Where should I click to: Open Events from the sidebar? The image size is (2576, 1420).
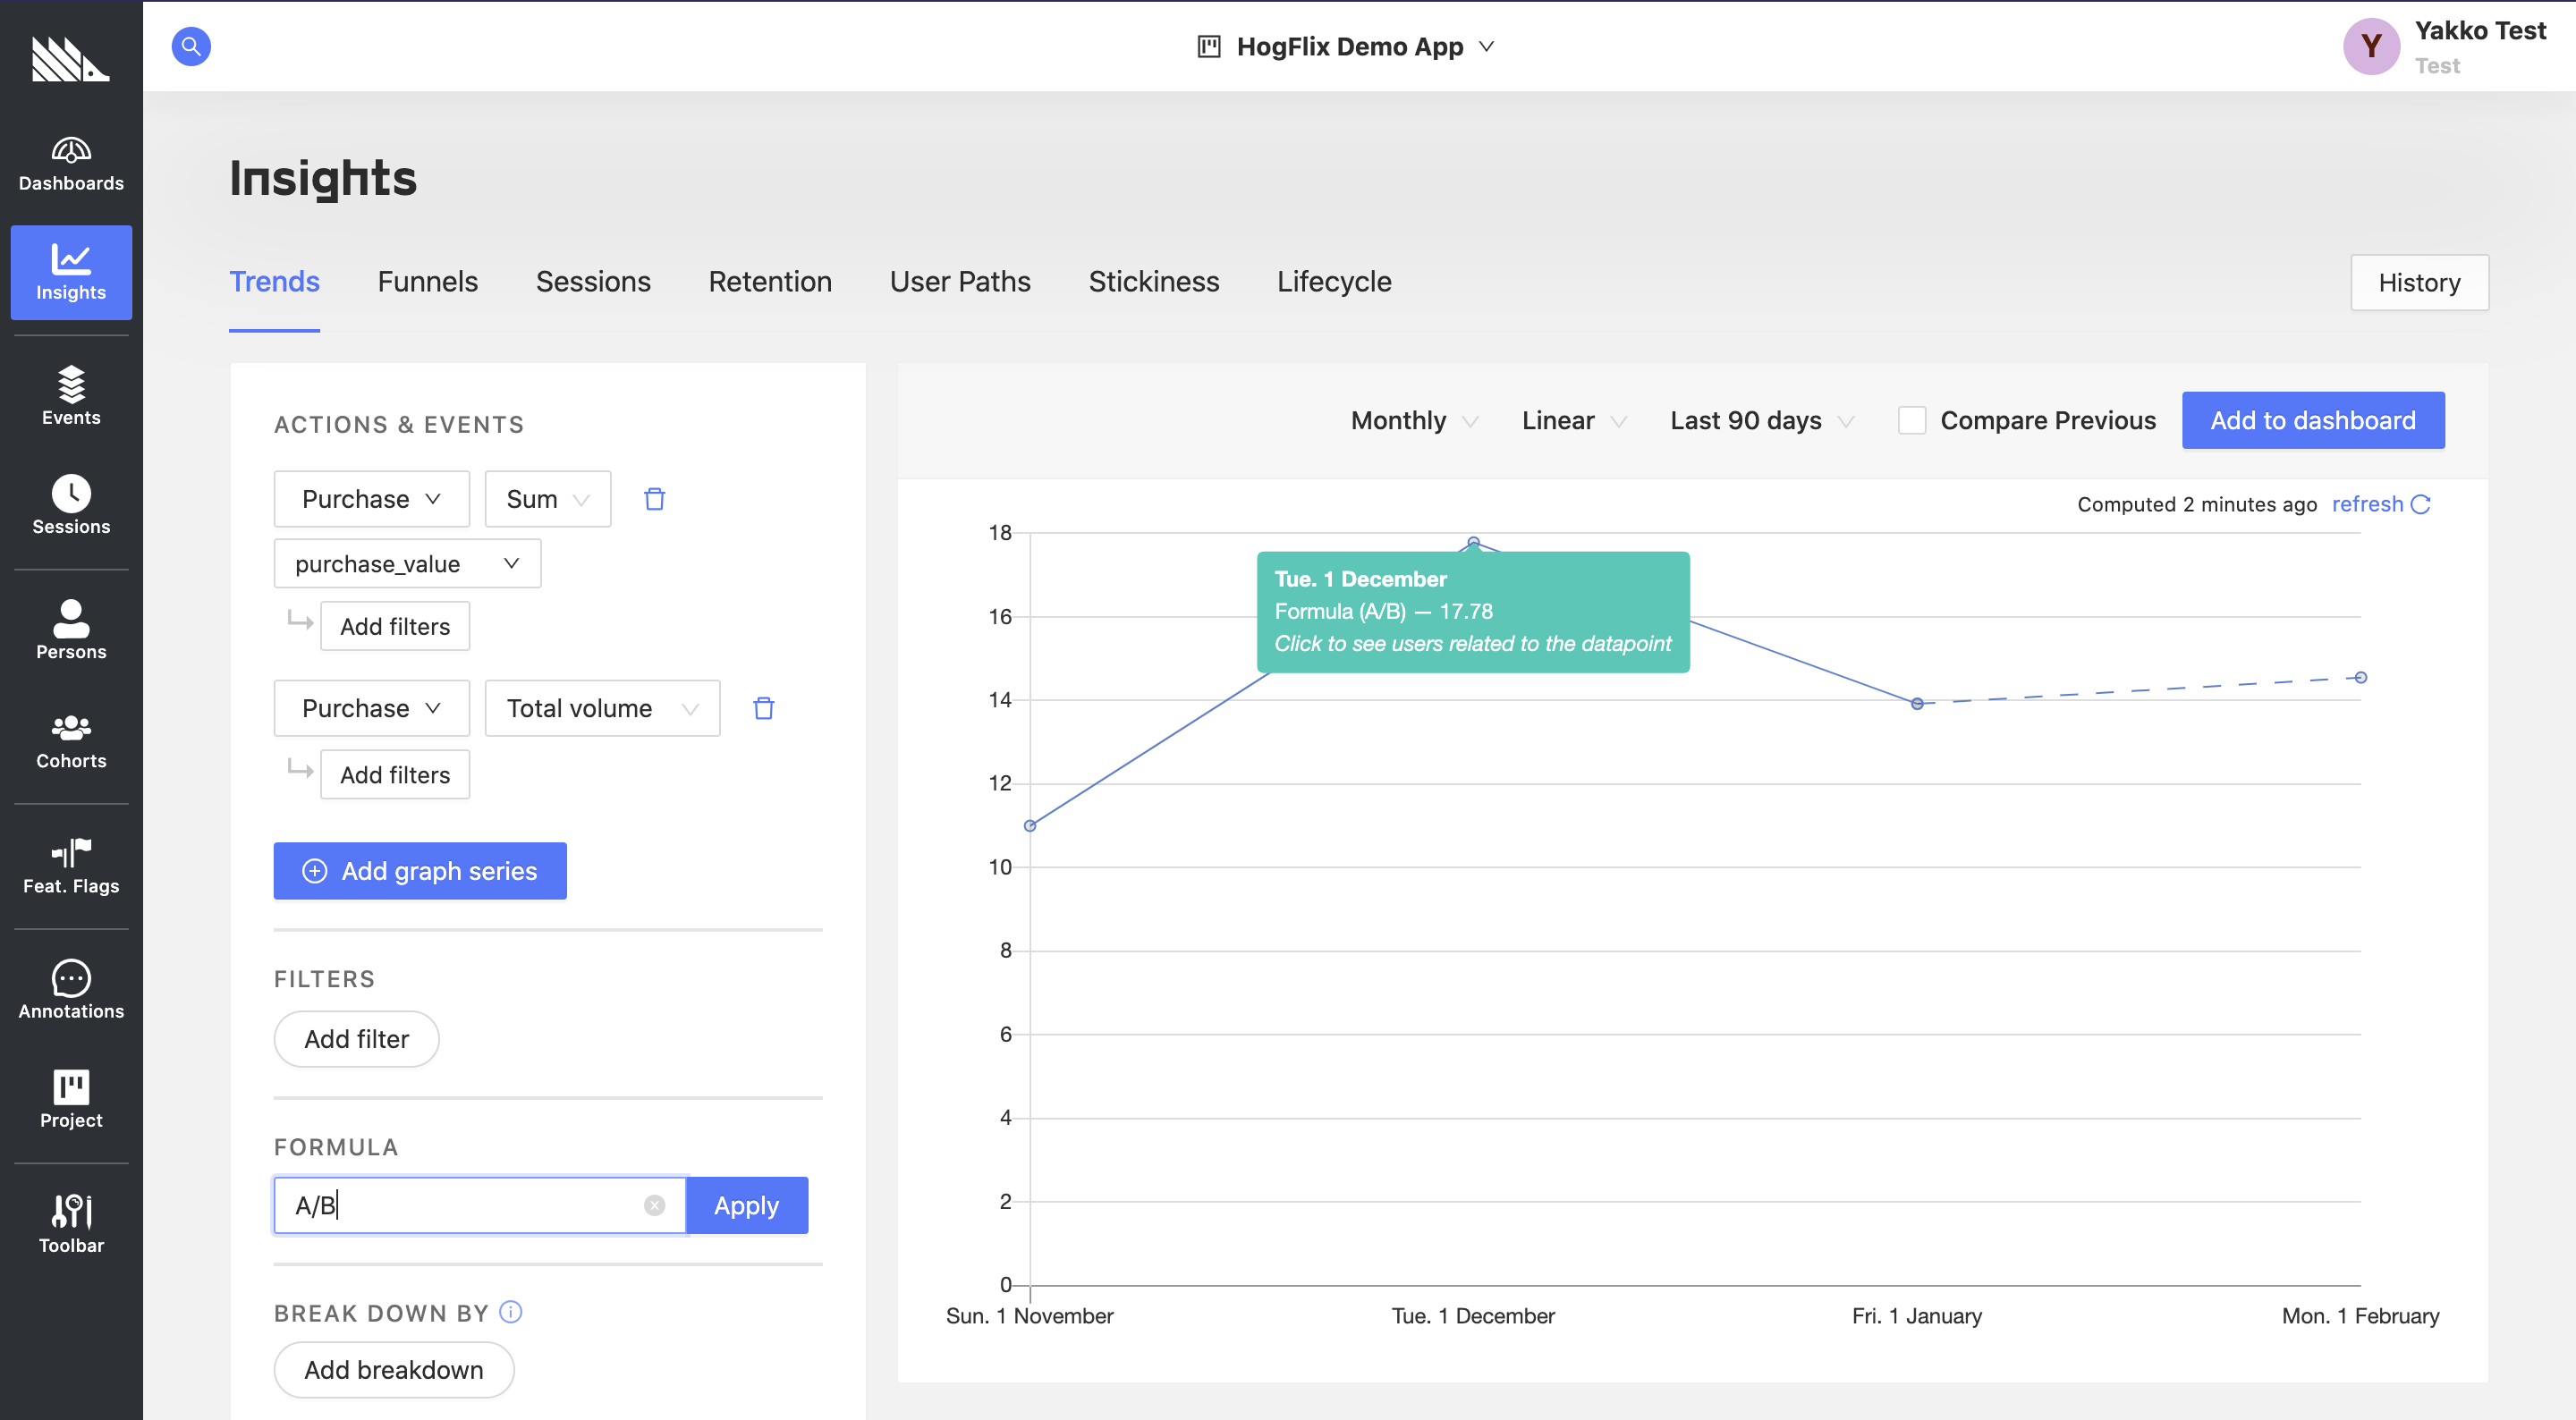tap(71, 396)
